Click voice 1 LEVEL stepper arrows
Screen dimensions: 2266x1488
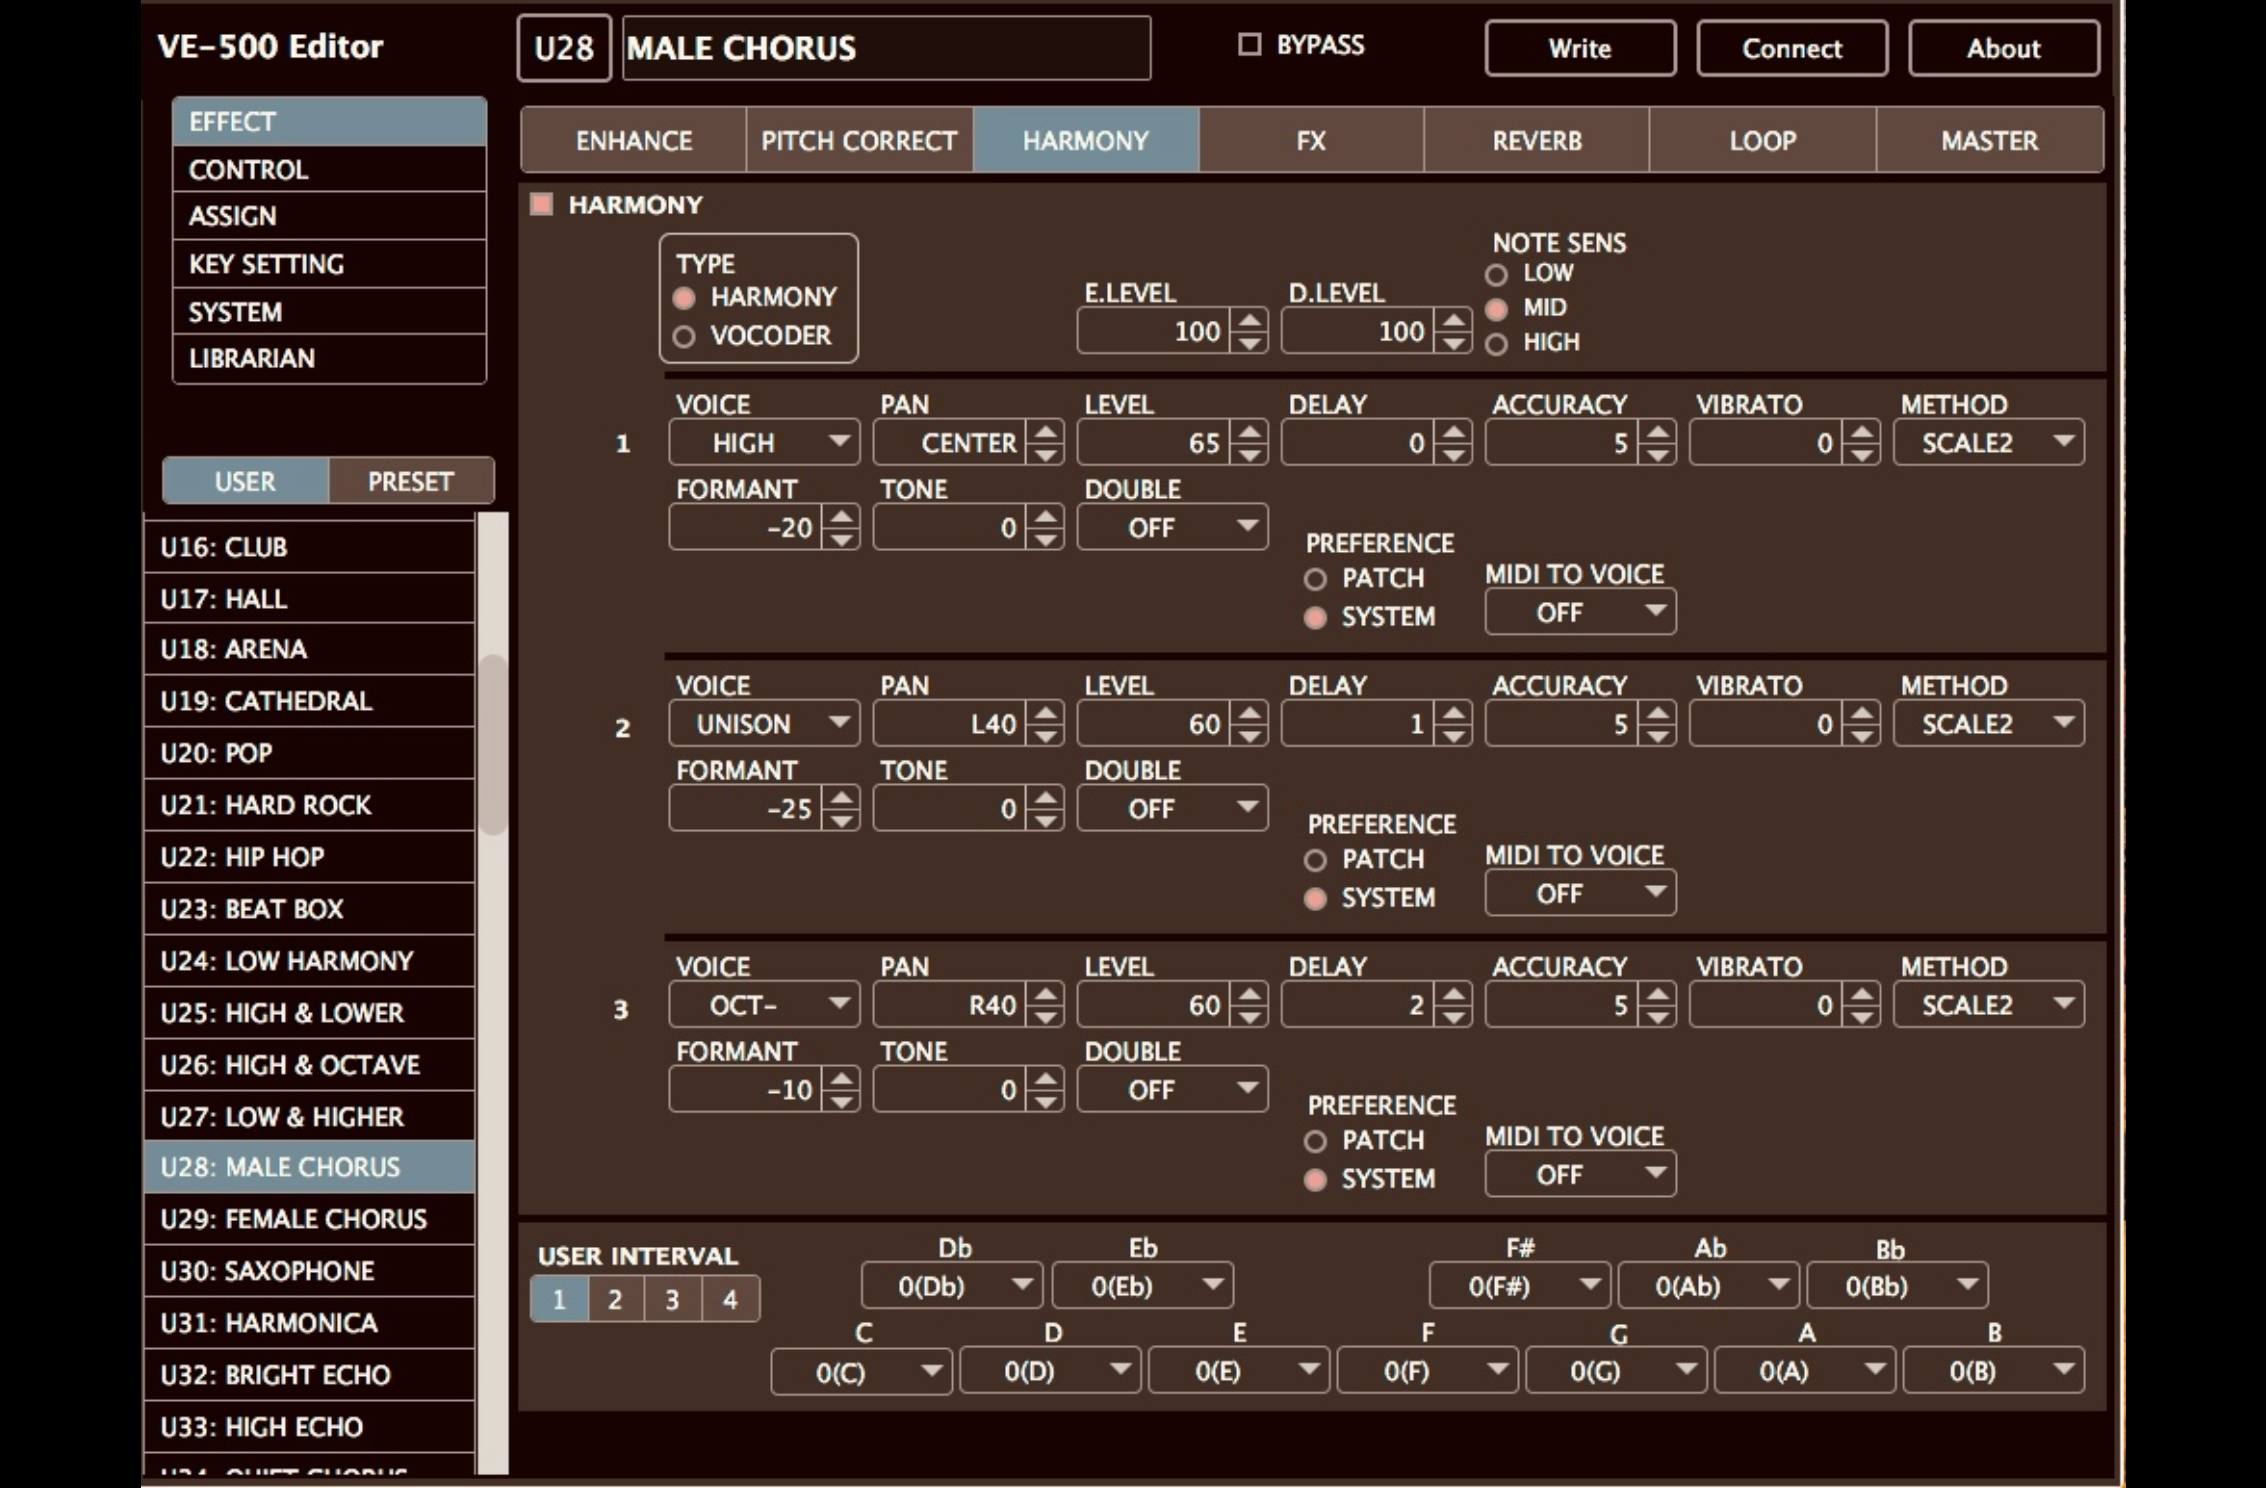pos(1249,442)
